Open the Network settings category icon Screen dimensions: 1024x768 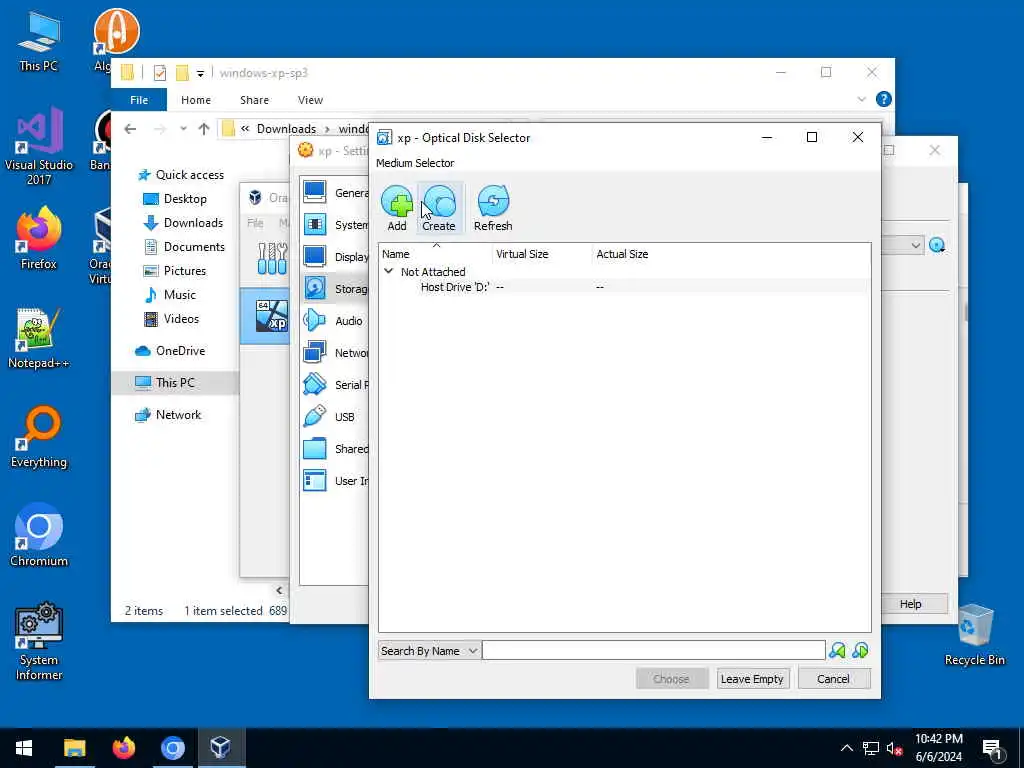(x=315, y=353)
